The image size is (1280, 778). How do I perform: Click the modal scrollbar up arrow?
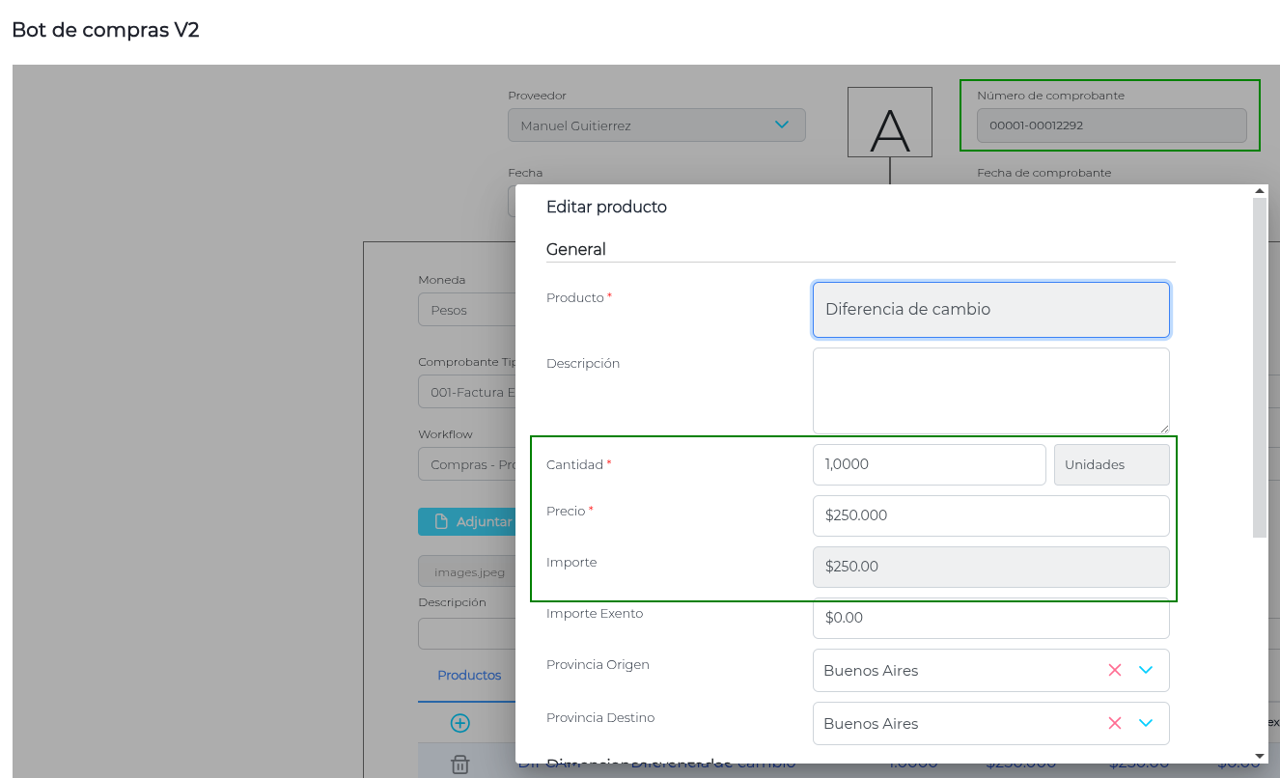tap(1260, 191)
